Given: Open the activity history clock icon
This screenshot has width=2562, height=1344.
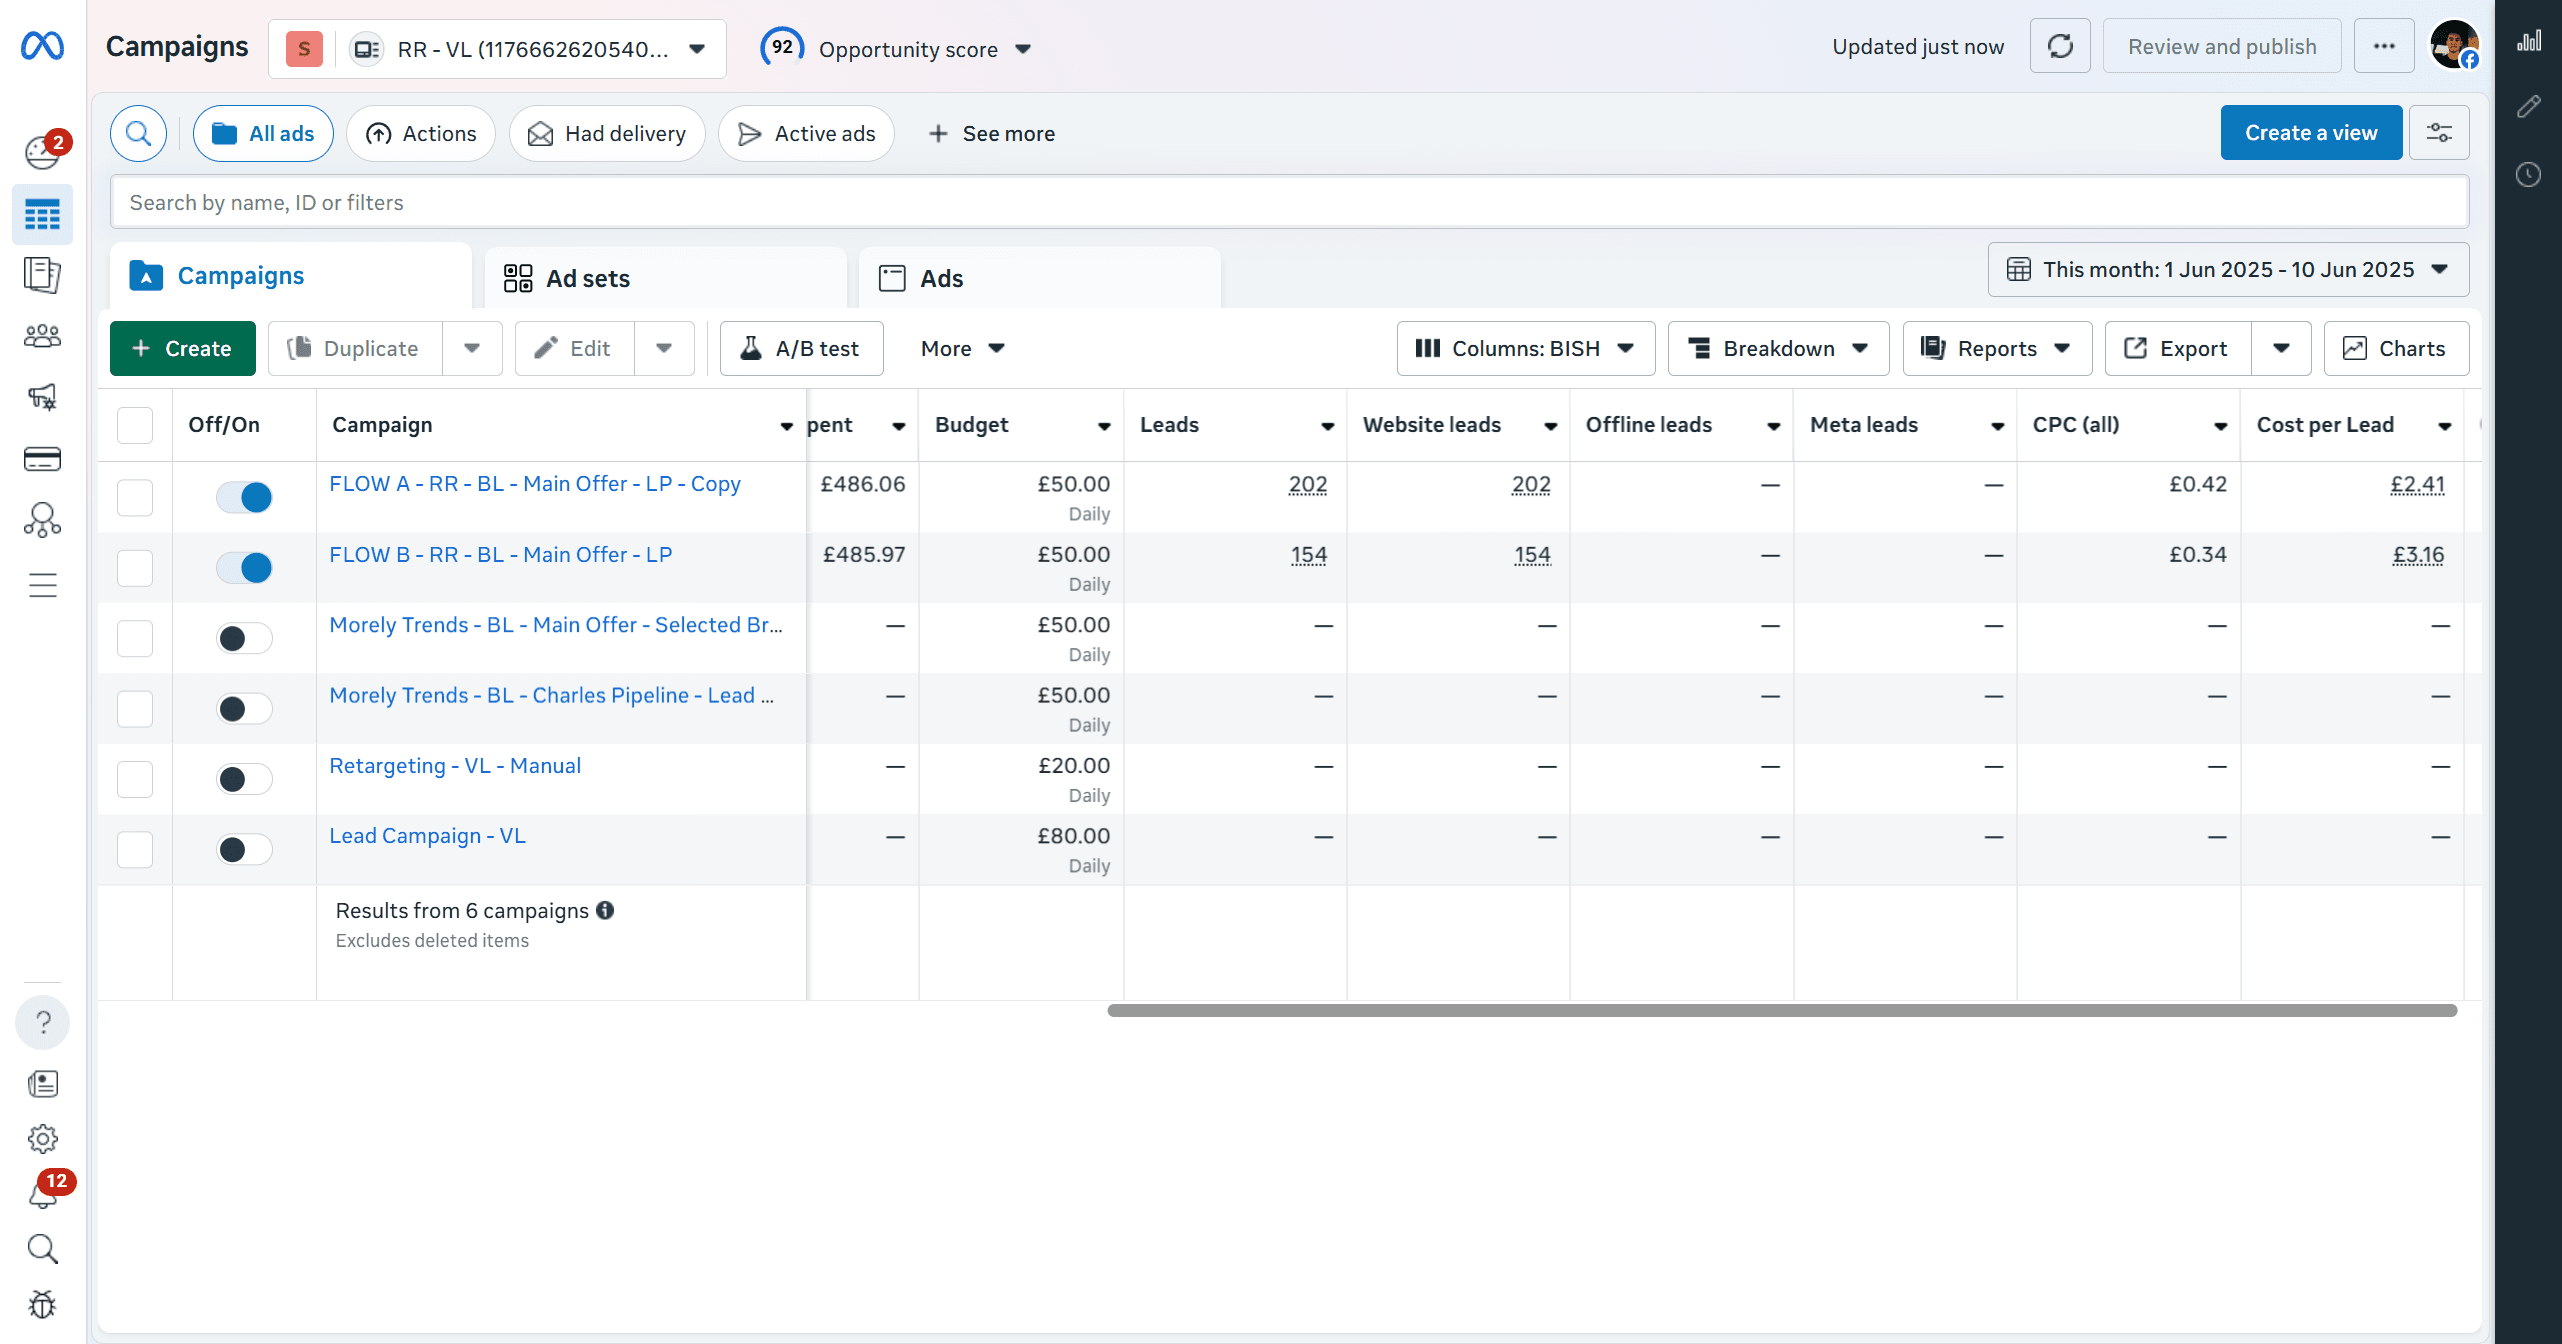Looking at the screenshot, I should click(x=2528, y=175).
